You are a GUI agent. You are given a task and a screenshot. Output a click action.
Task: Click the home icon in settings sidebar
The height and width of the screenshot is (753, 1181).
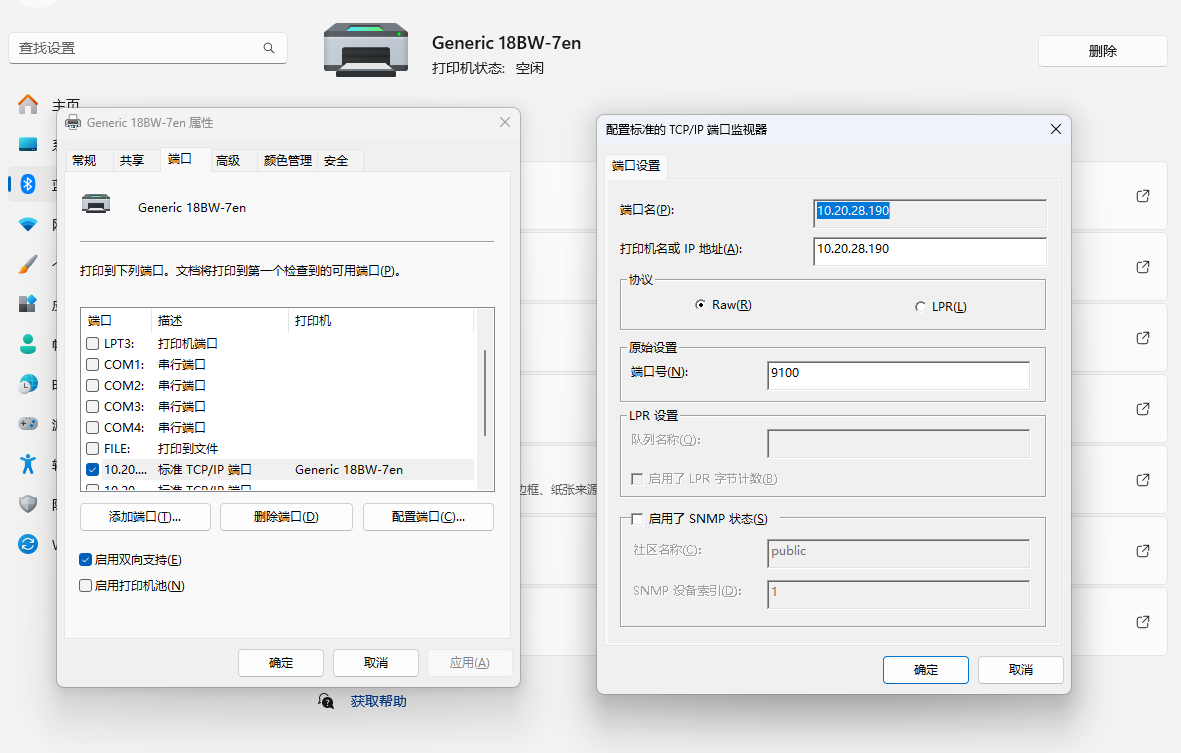tap(28, 105)
